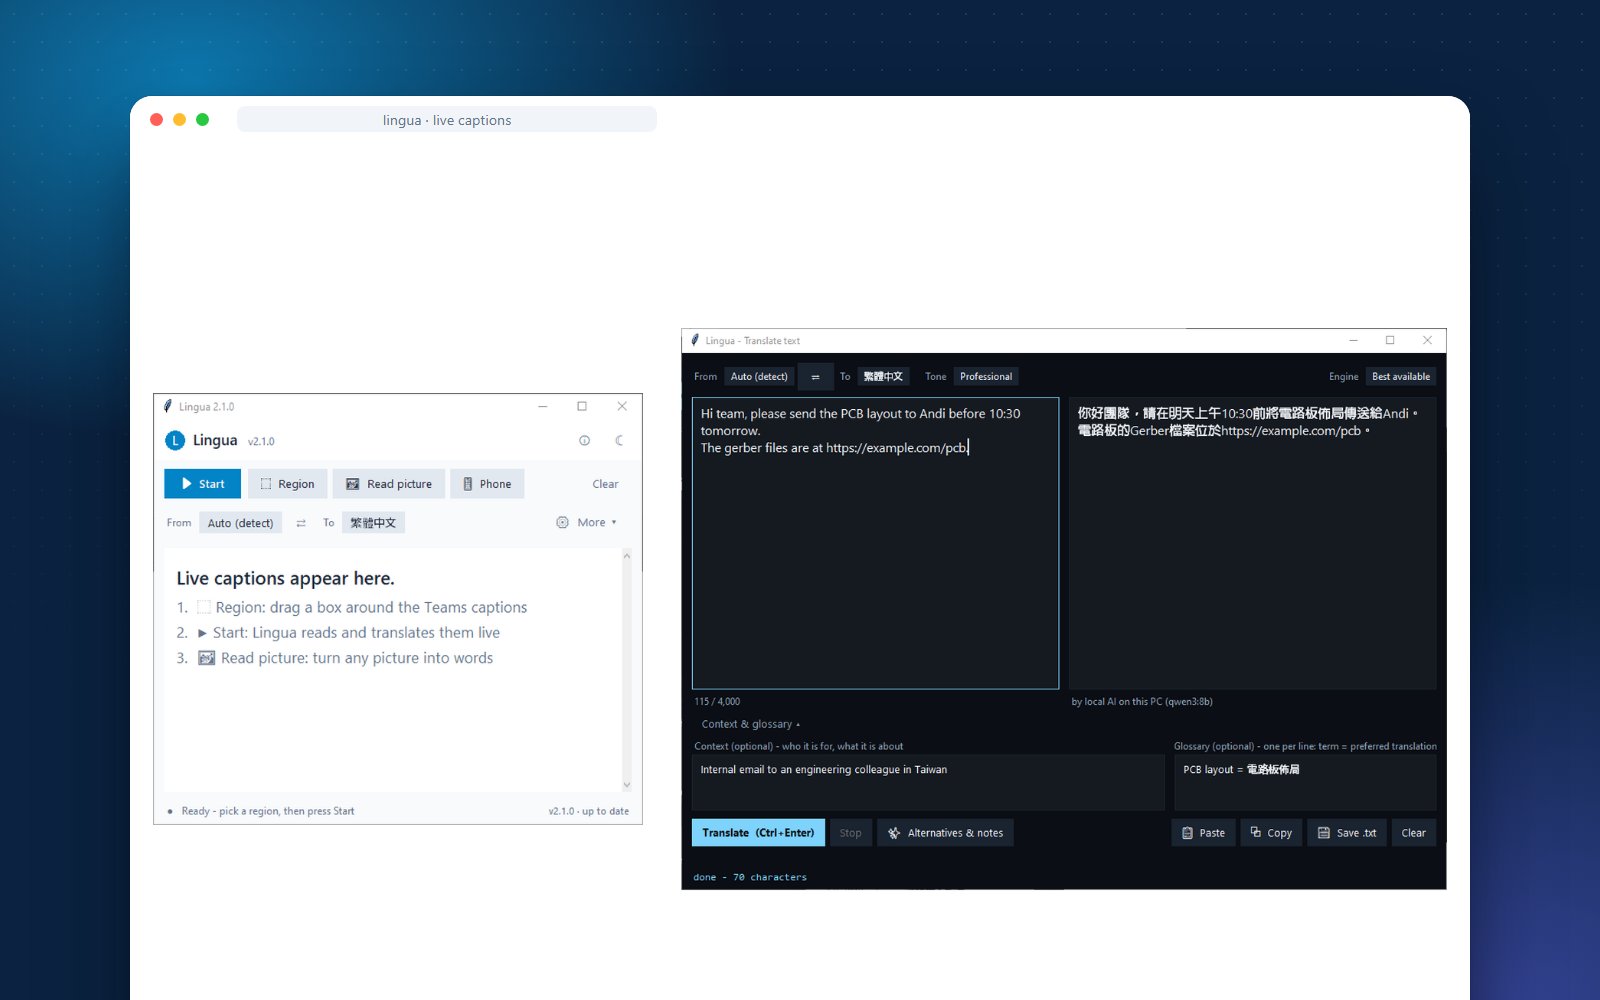
Task: Click feather icon in Translate text title bar
Action: [695, 340]
